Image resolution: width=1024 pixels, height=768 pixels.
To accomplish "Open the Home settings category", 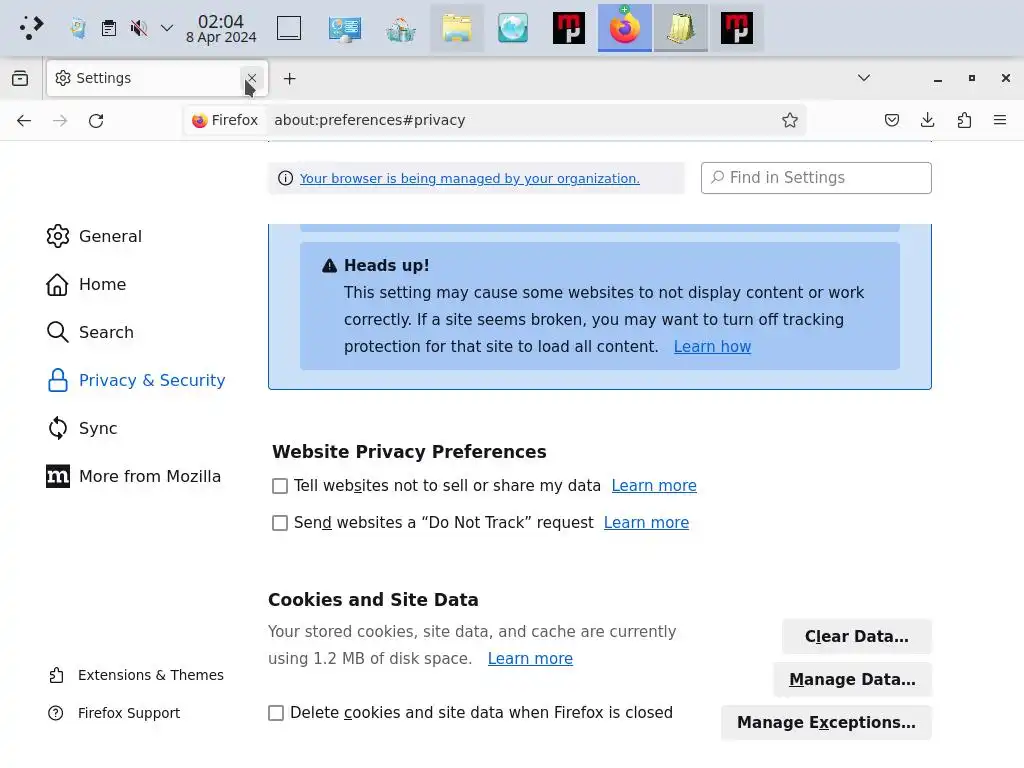I will click(86, 284).
